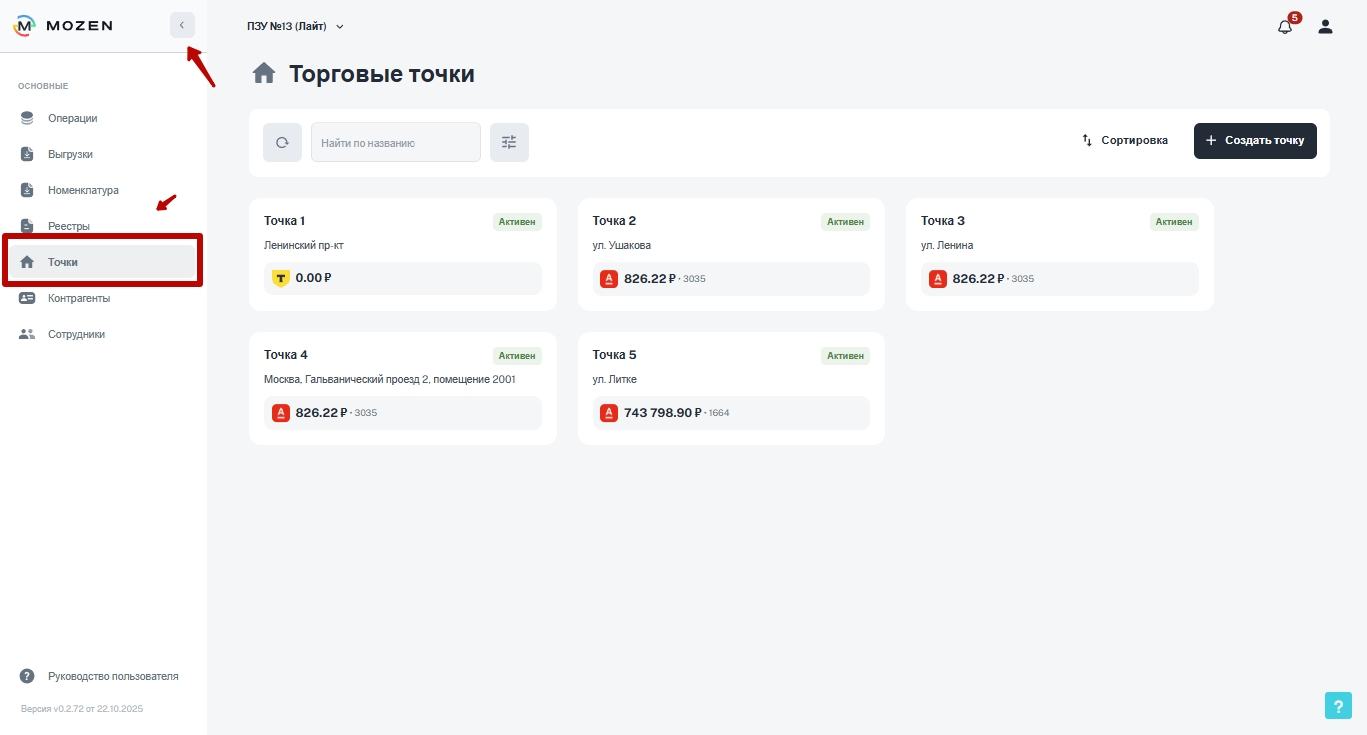Select Точки in the sidebar
The height and width of the screenshot is (735, 1367).
pos(100,262)
